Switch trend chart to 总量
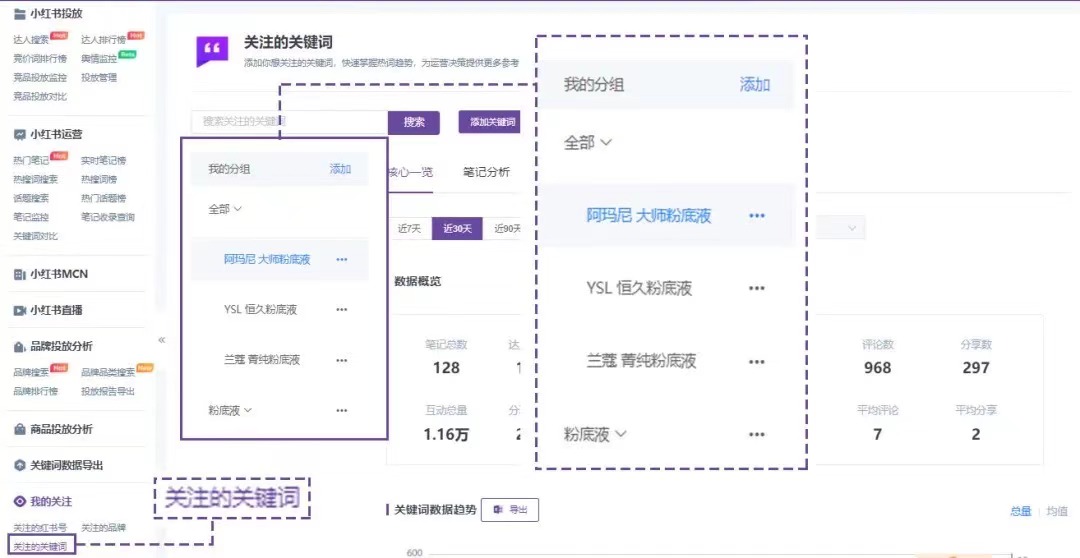 pos(1021,511)
